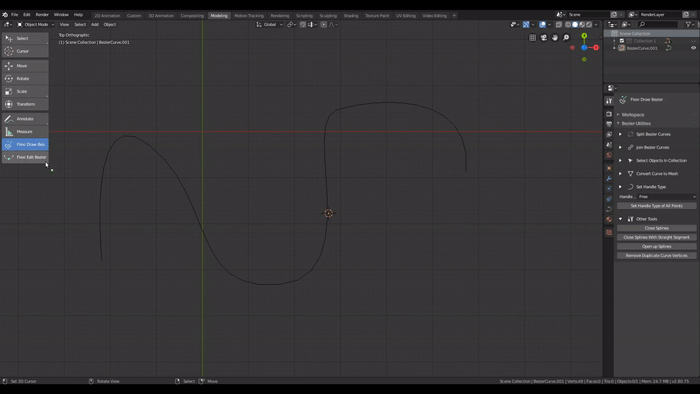
Task: Open the Texture properties tab
Action: coord(609,232)
